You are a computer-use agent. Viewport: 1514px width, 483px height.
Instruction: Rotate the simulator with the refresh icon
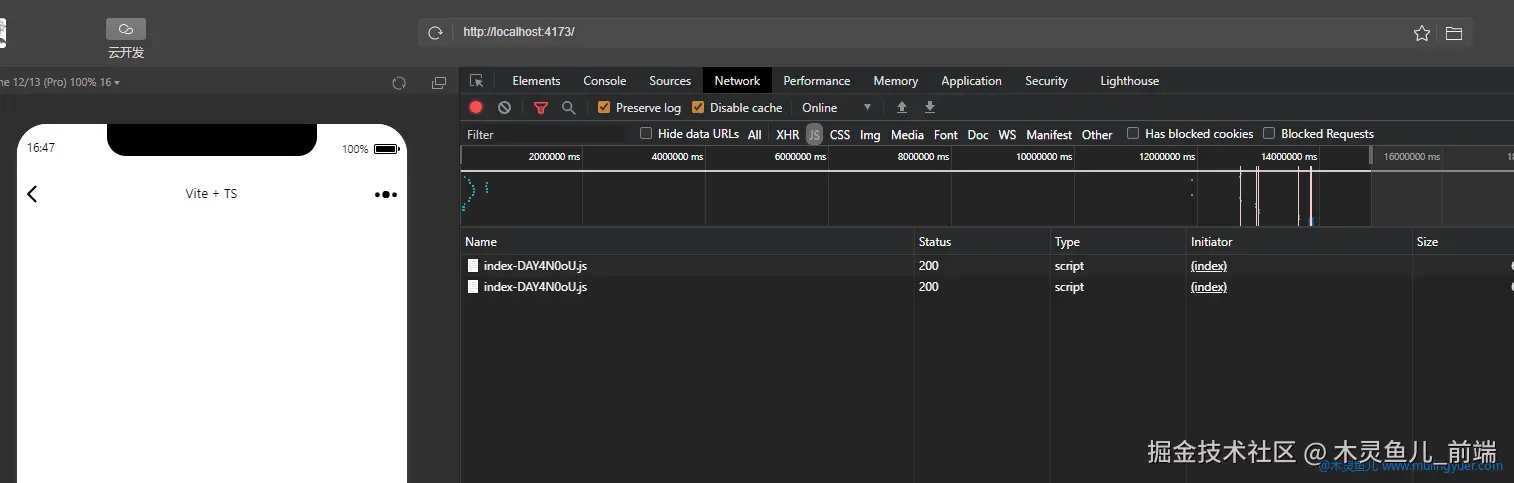tap(399, 83)
